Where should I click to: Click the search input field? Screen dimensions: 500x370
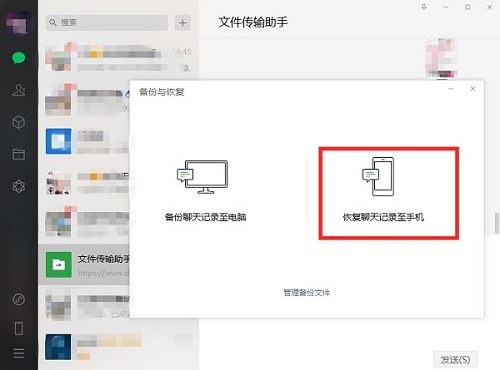tap(107, 23)
